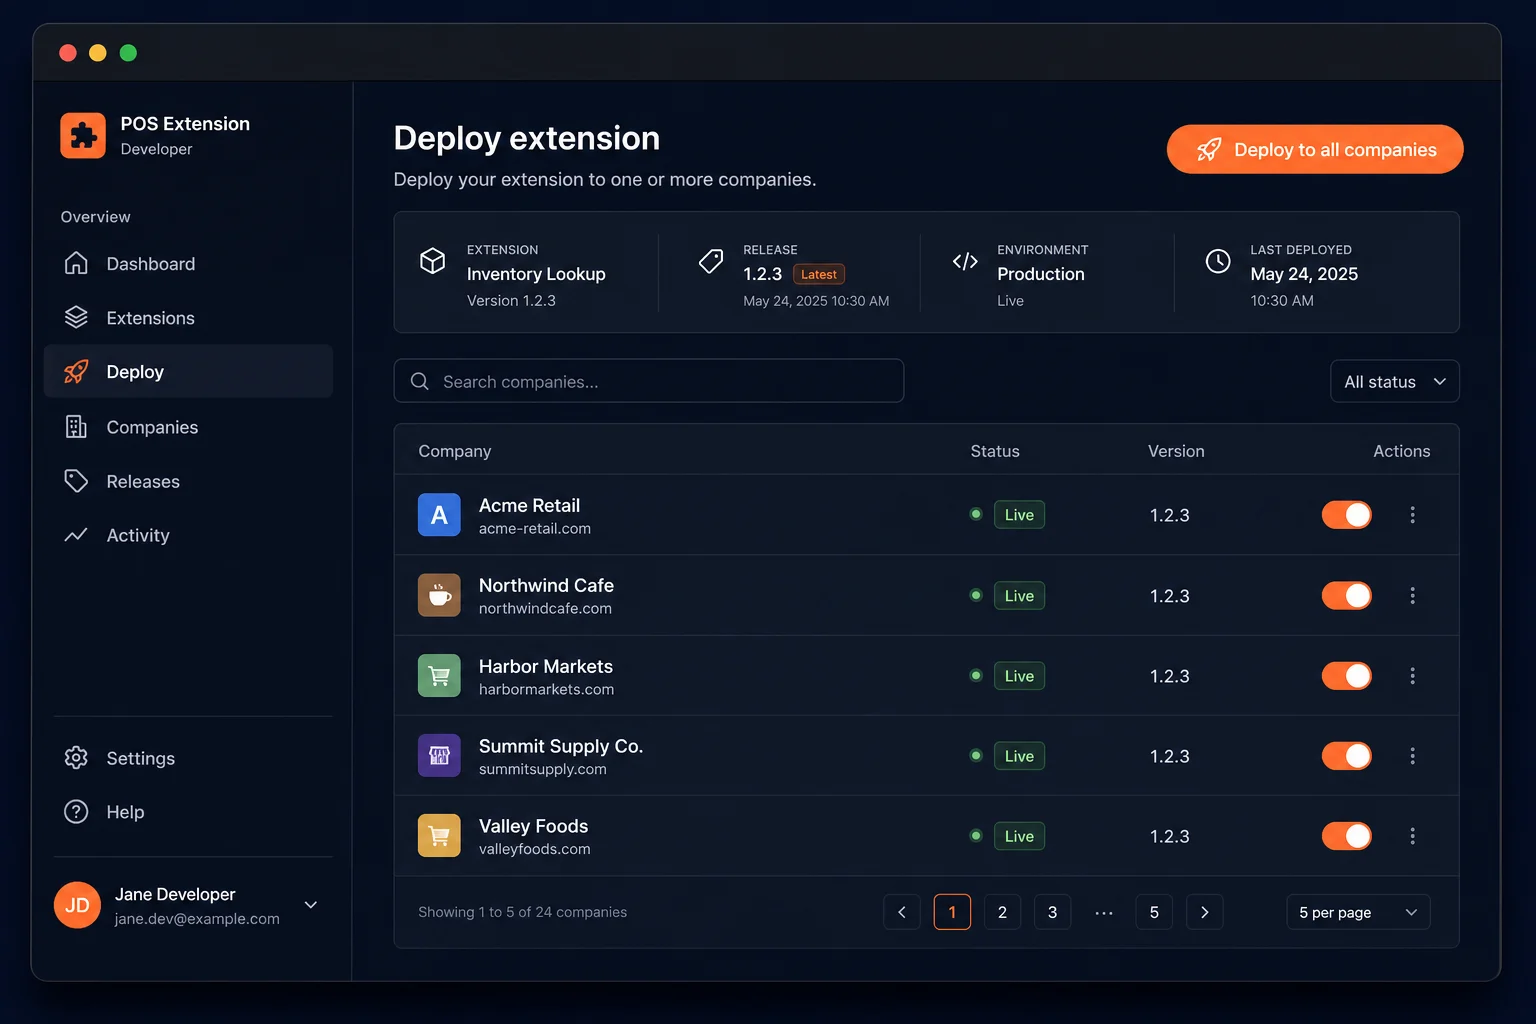Open the All status filter dropdown
This screenshot has width=1536, height=1024.
coord(1395,381)
